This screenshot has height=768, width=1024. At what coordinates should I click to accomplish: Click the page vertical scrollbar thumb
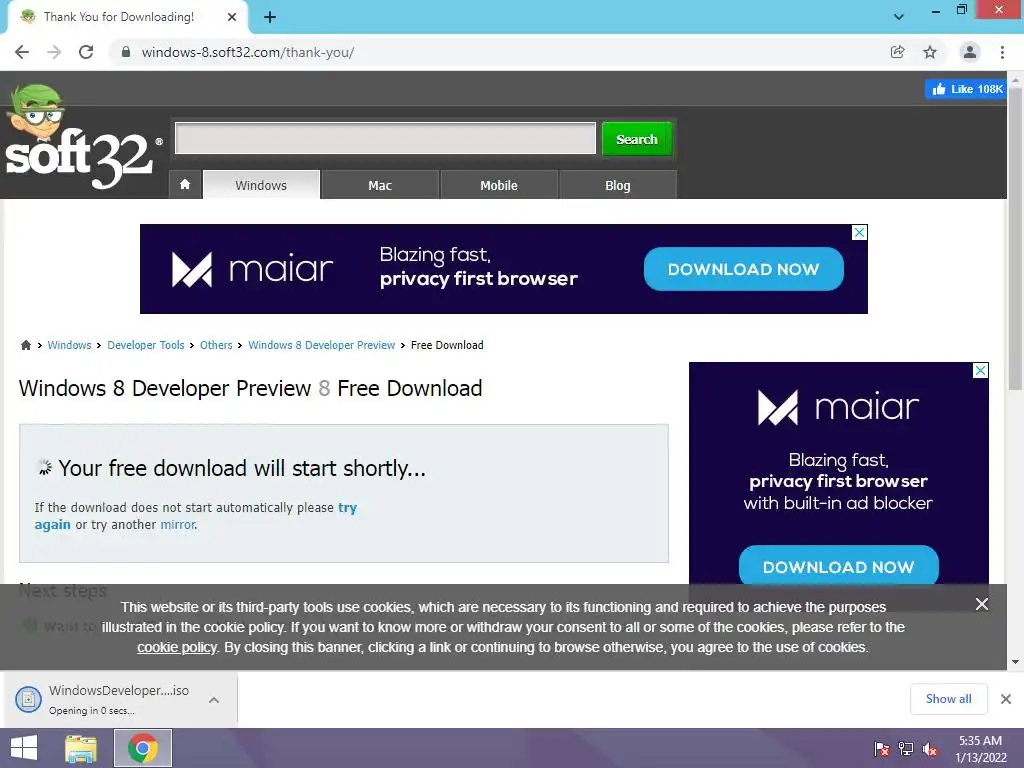1015,238
